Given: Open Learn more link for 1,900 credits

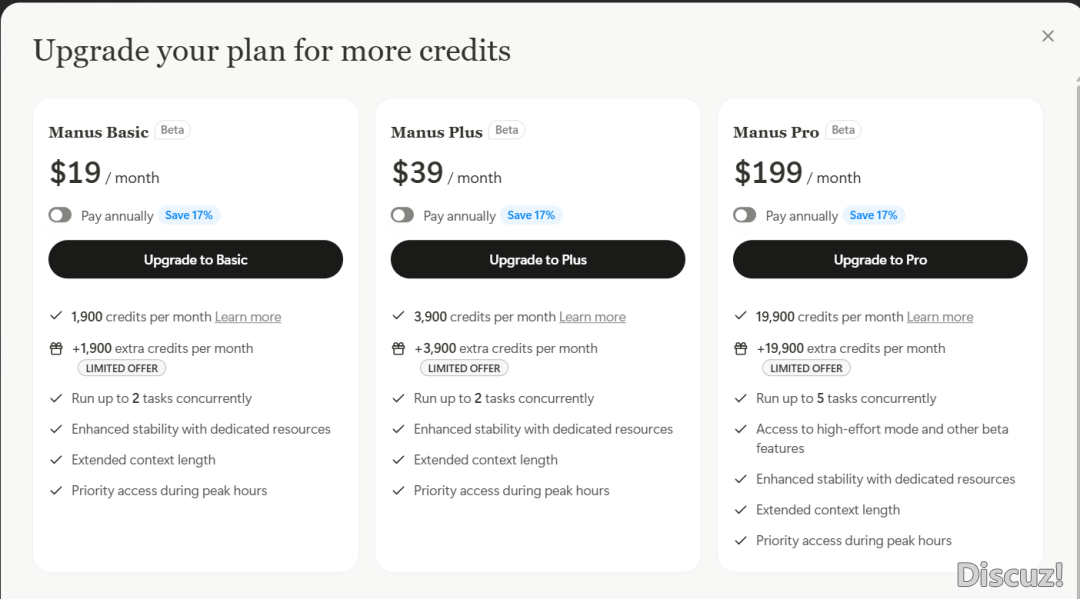Looking at the screenshot, I should click(248, 317).
